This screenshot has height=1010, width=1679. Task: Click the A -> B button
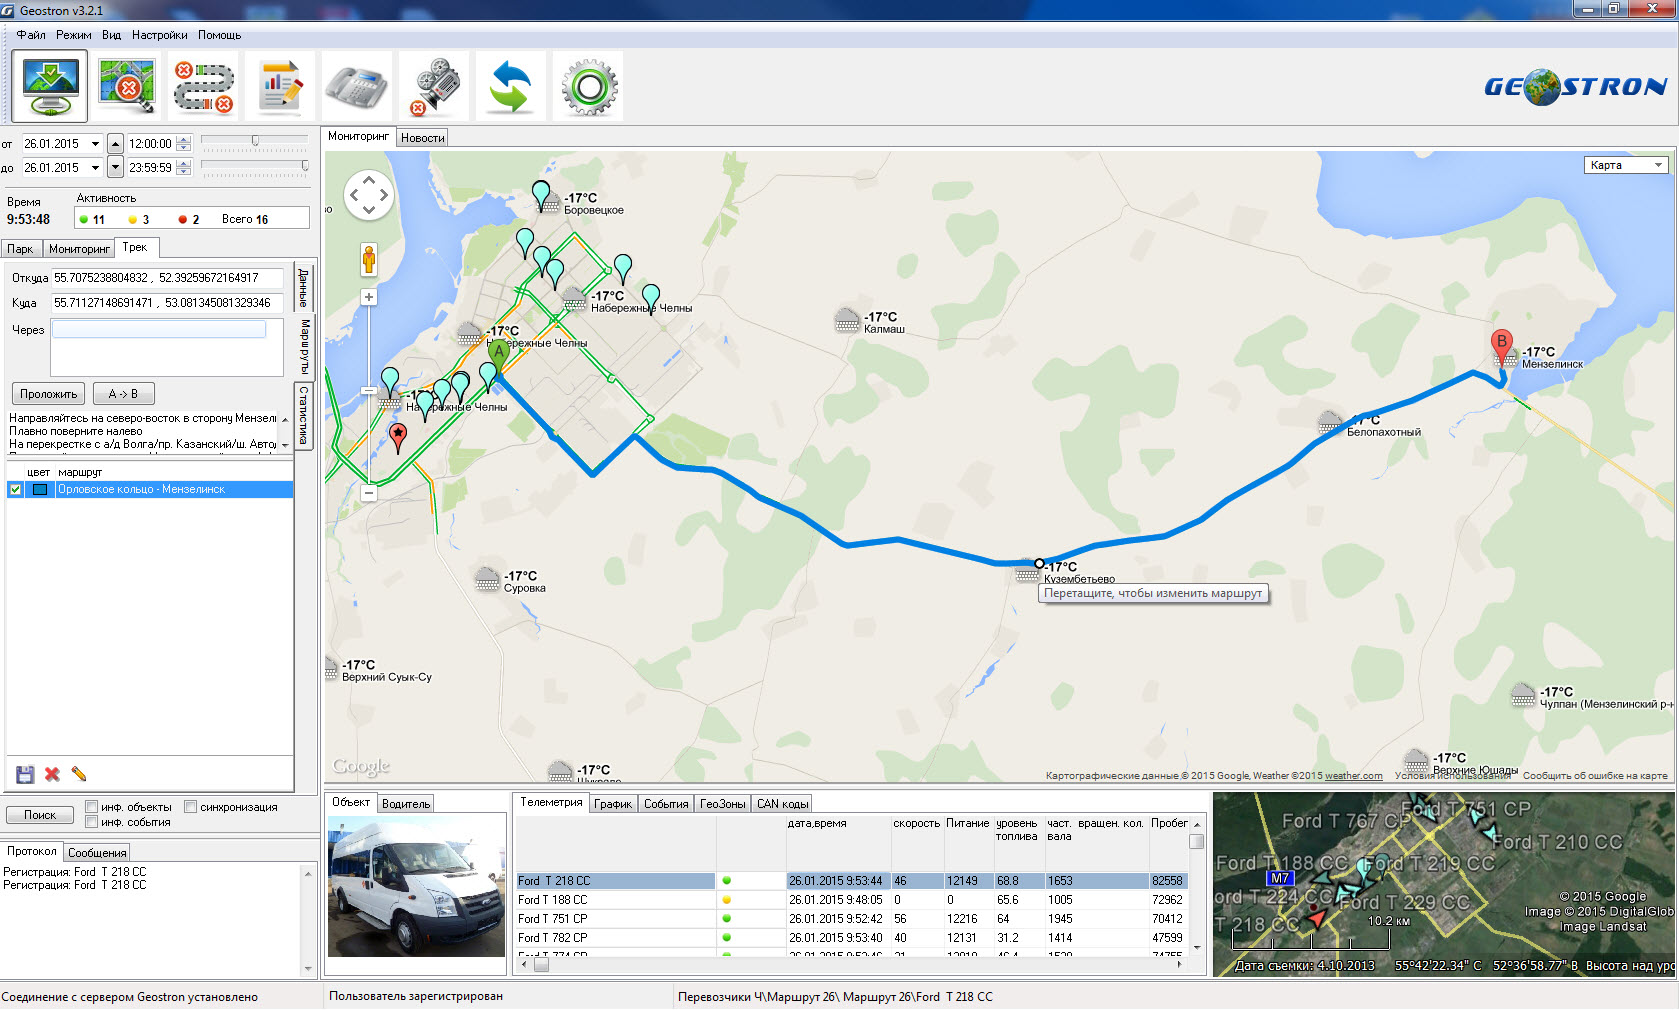(123, 394)
